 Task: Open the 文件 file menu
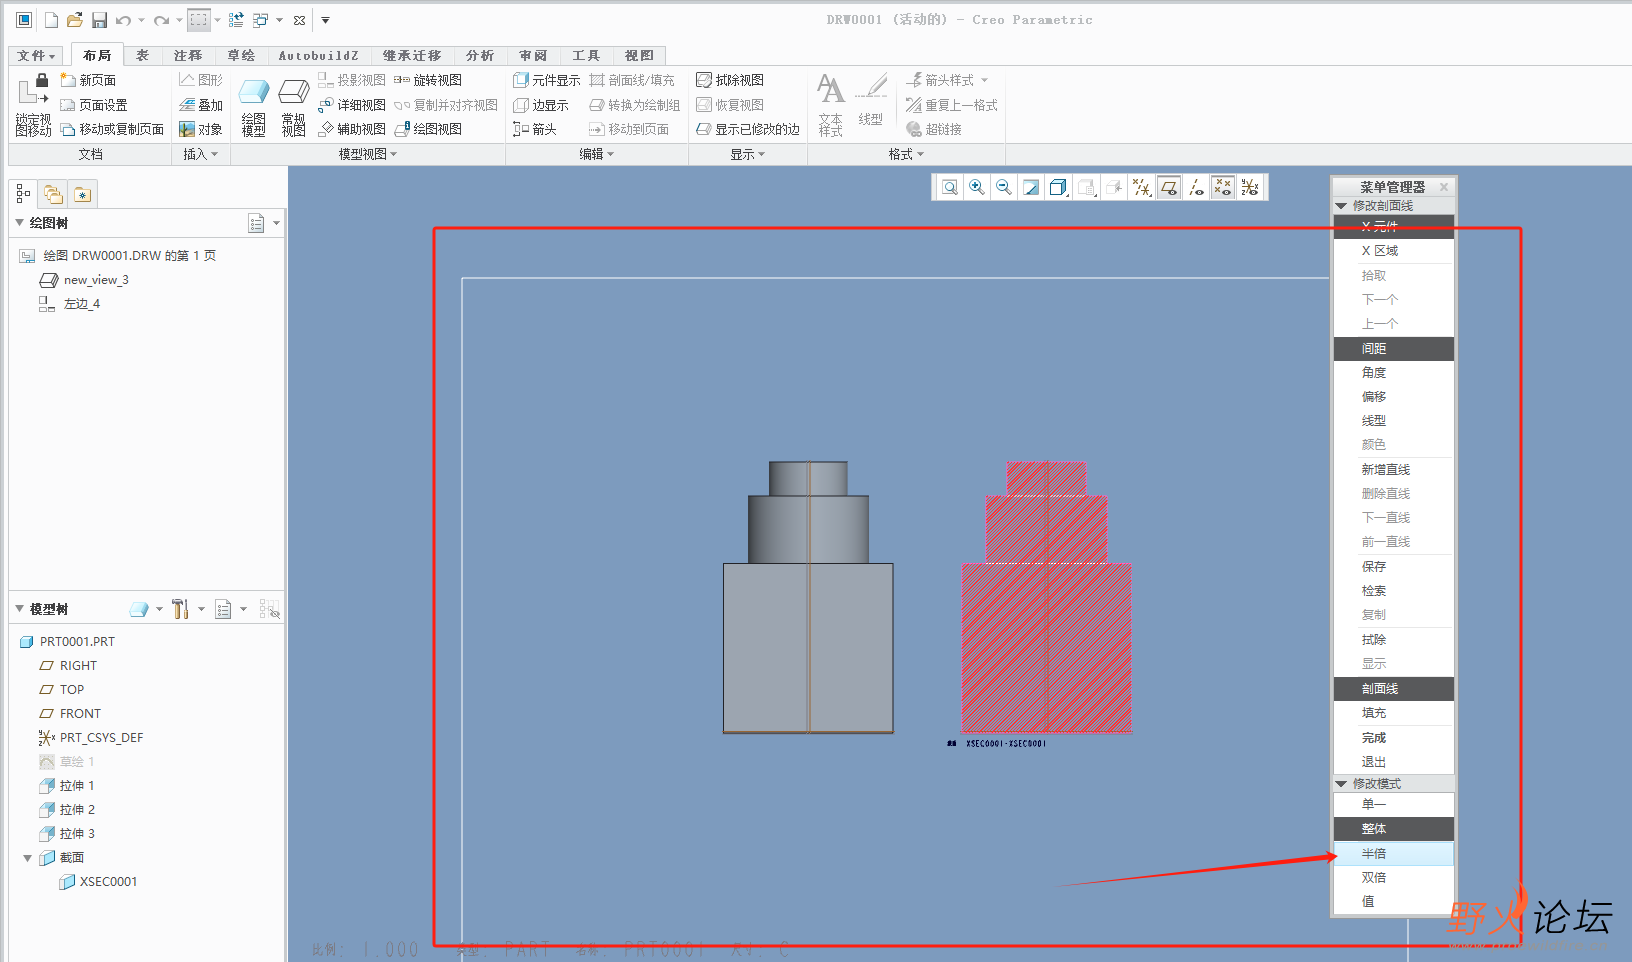[x=36, y=56]
